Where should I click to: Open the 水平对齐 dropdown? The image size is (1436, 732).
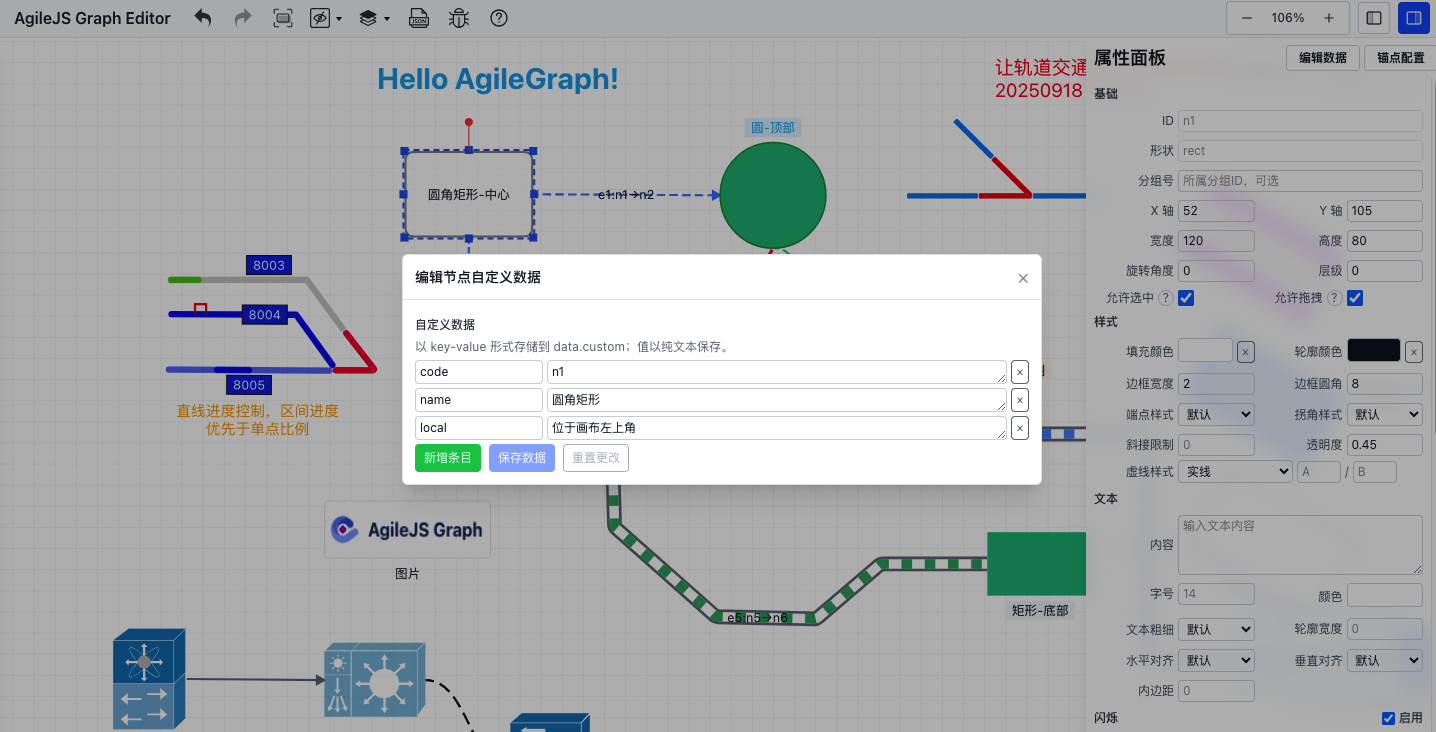(x=1216, y=661)
